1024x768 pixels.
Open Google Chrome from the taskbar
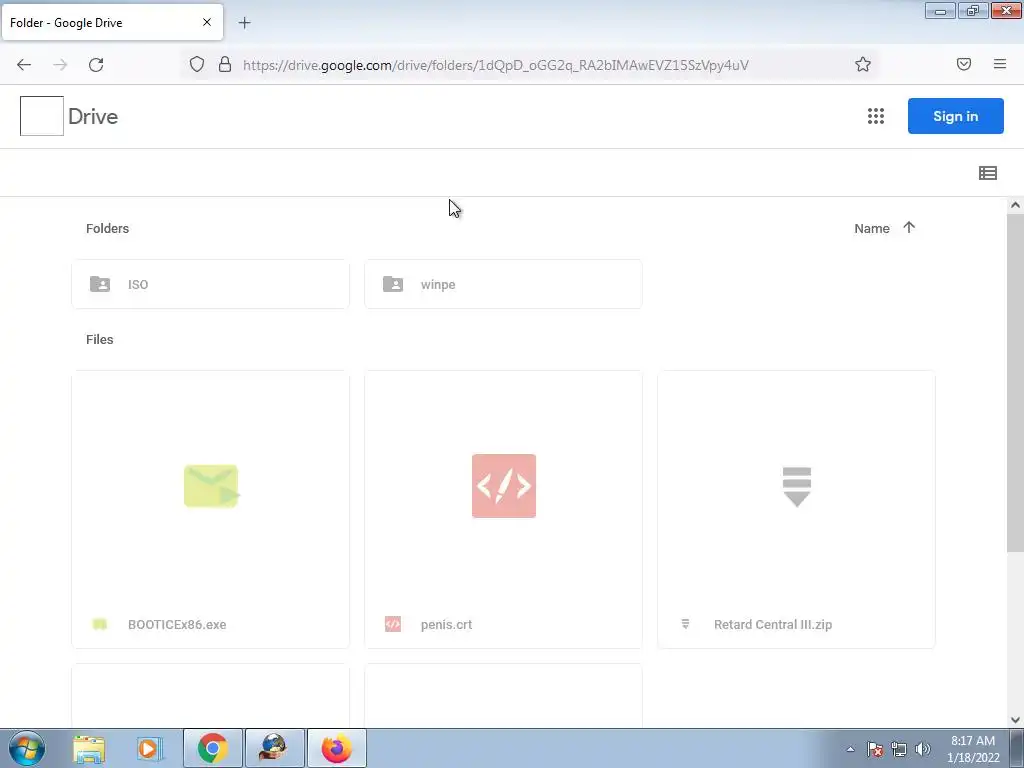click(x=212, y=748)
